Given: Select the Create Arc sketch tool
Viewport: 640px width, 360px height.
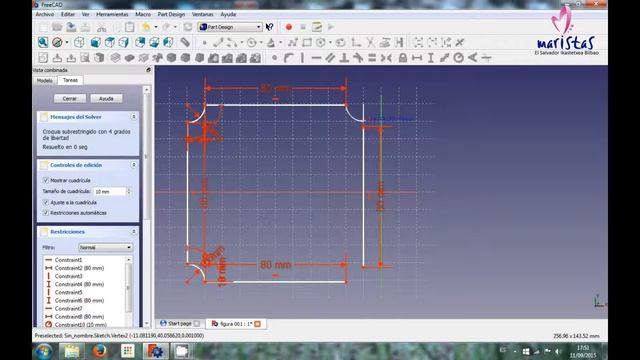Looking at the screenshot, I should pyautogui.click(x=232, y=42).
